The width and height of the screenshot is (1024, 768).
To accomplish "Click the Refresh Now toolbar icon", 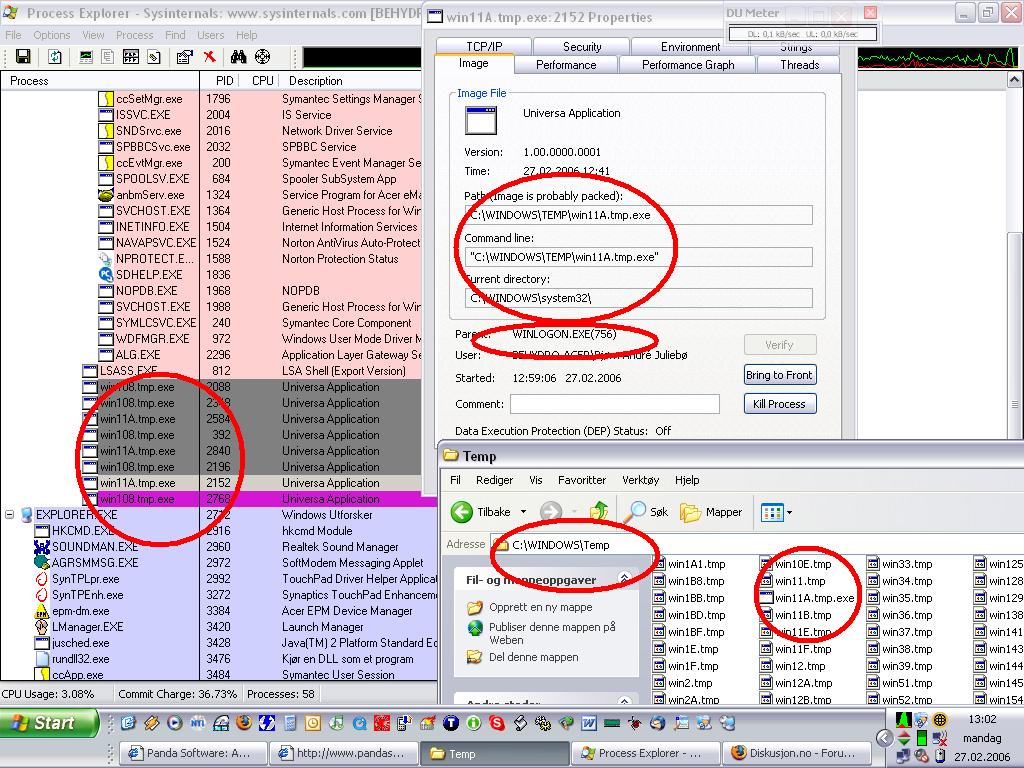I will click(55, 57).
